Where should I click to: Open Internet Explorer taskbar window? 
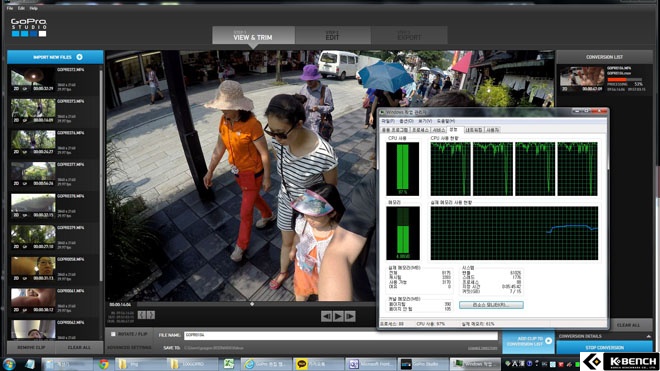[x=266, y=364]
